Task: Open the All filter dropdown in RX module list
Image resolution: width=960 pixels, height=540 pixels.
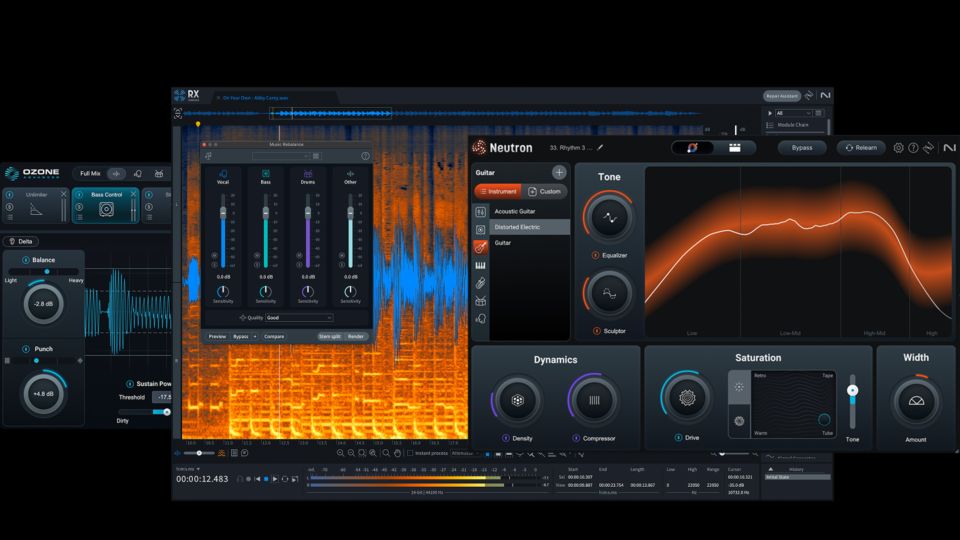Action: click(x=793, y=113)
